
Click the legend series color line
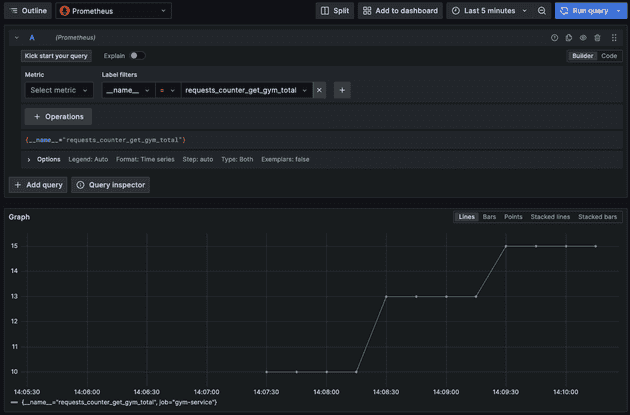pyautogui.click(x=13, y=402)
